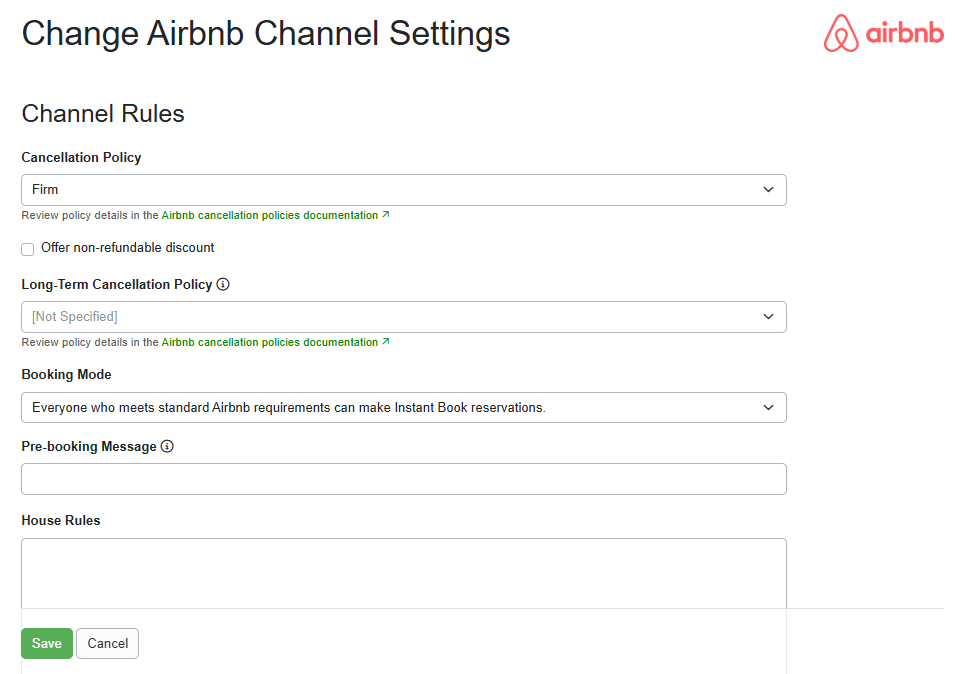Click inside the Pre-booking Message input field
The height and width of the screenshot is (674, 955).
click(400, 478)
